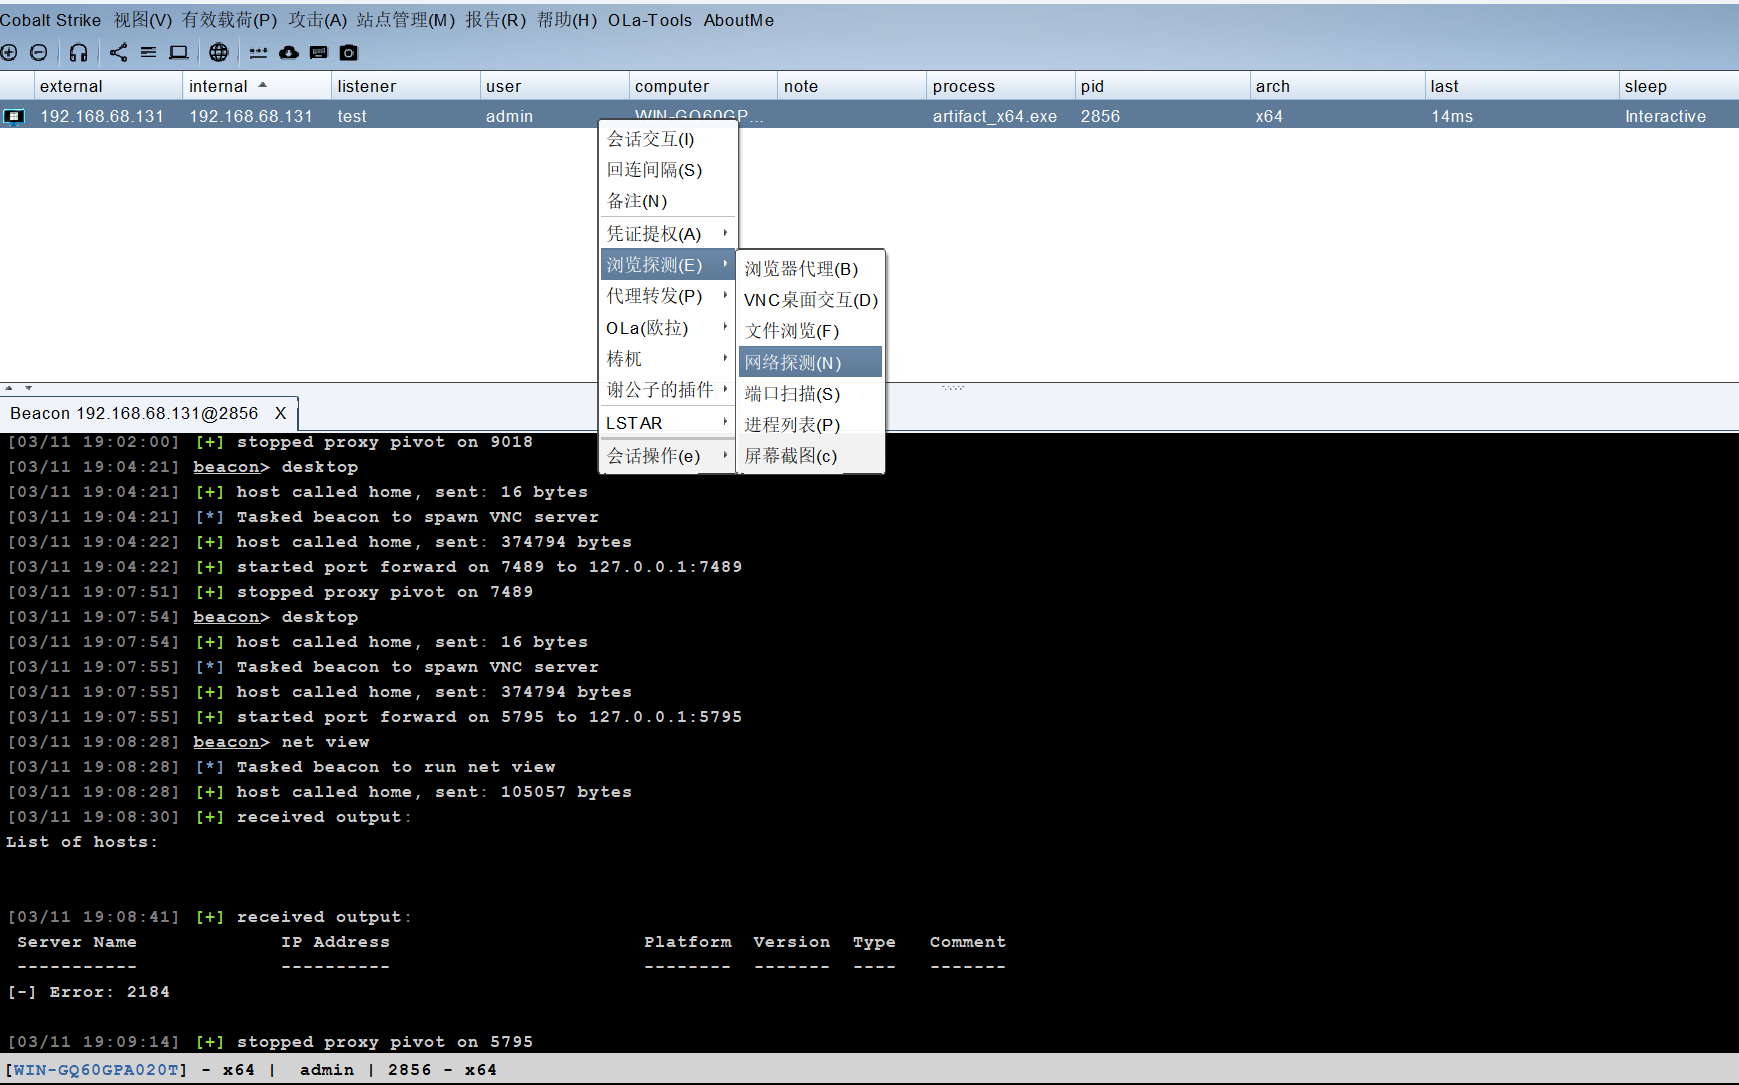
Task: Open the AboutMe menu
Action: [739, 20]
